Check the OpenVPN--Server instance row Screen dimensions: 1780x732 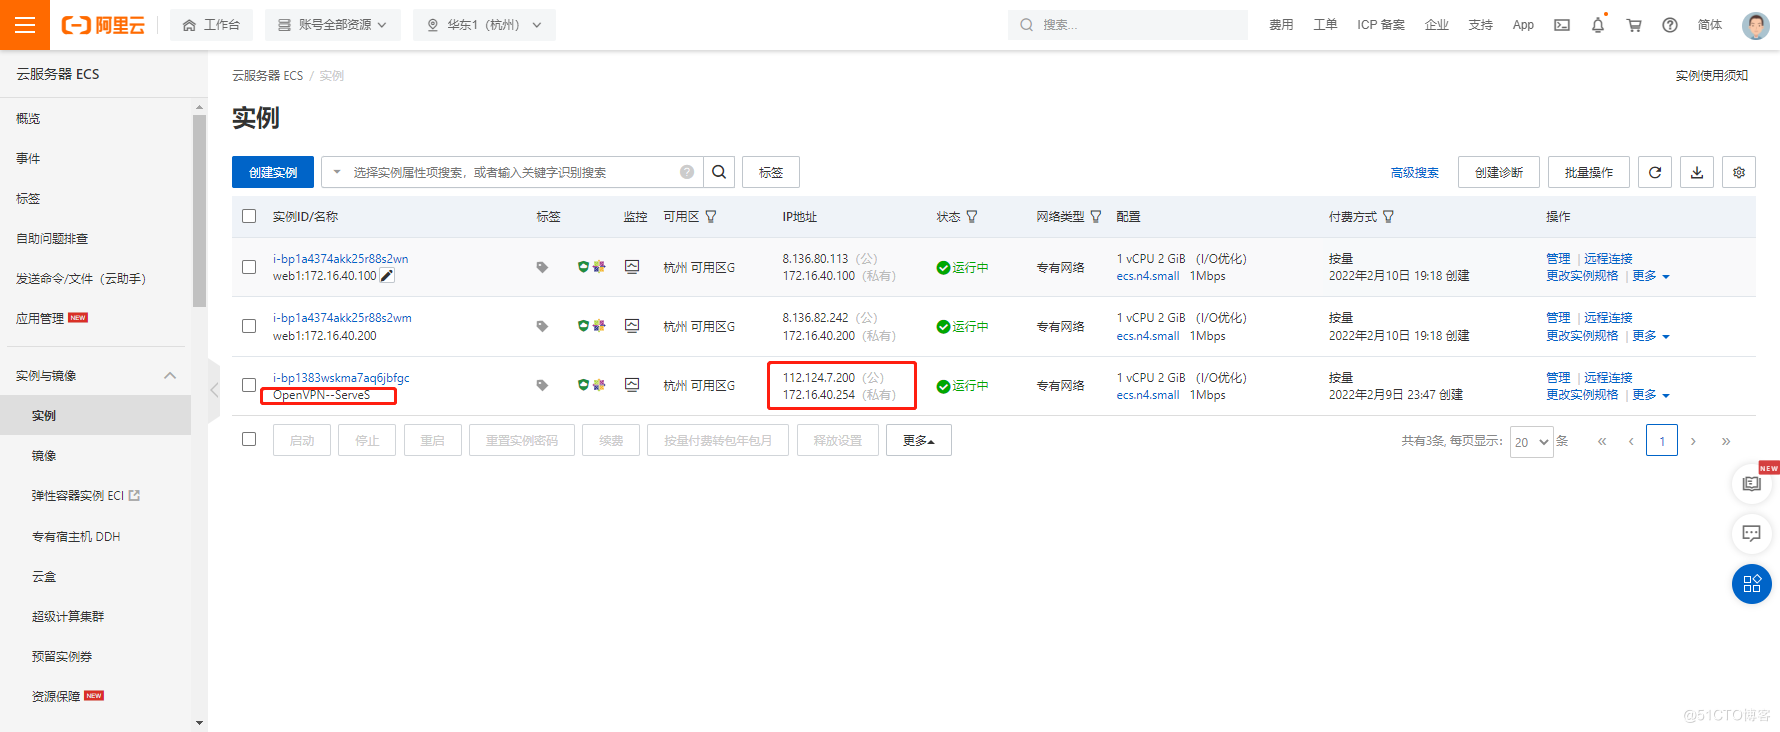click(x=249, y=385)
